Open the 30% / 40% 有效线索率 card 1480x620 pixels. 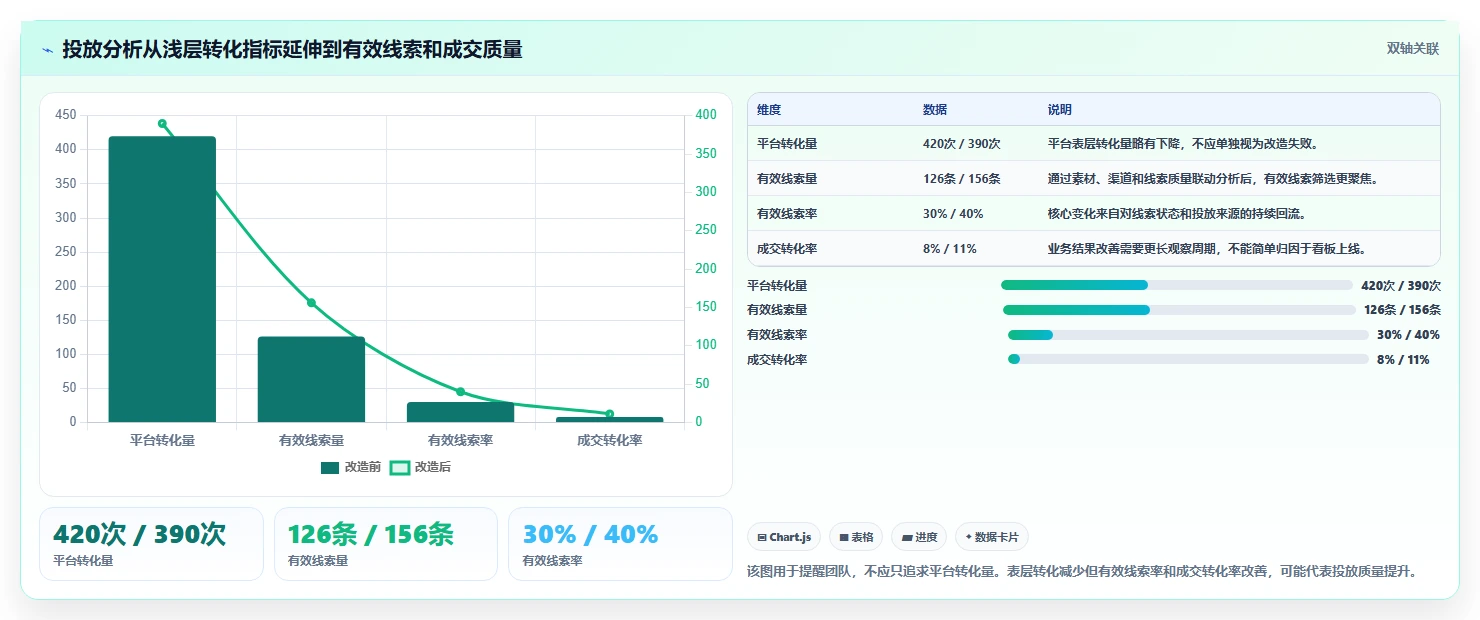click(621, 544)
